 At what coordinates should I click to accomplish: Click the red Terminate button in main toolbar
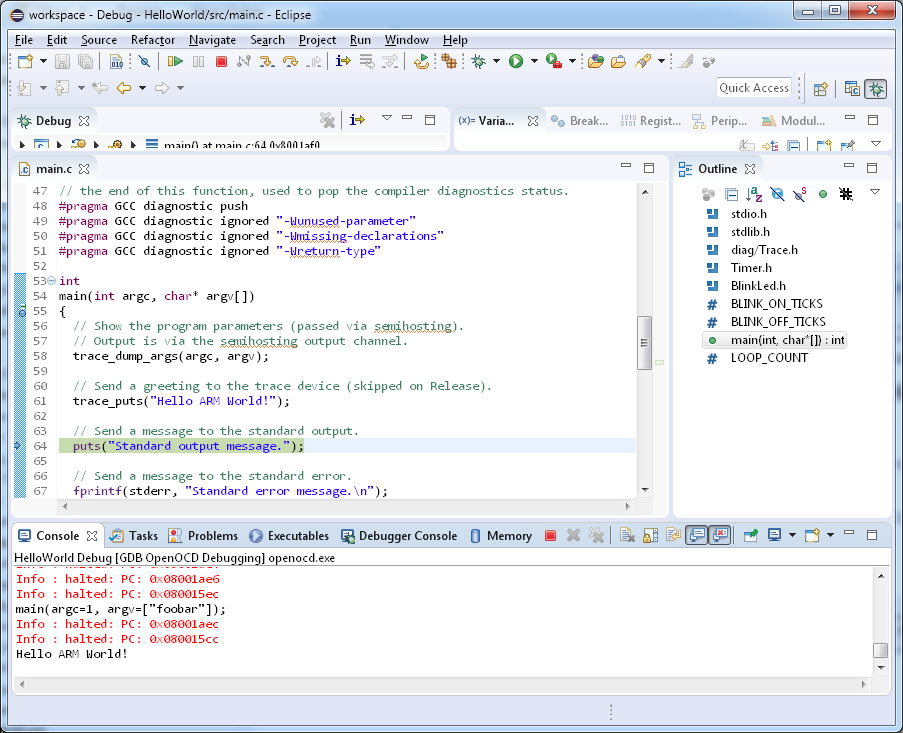(x=221, y=62)
